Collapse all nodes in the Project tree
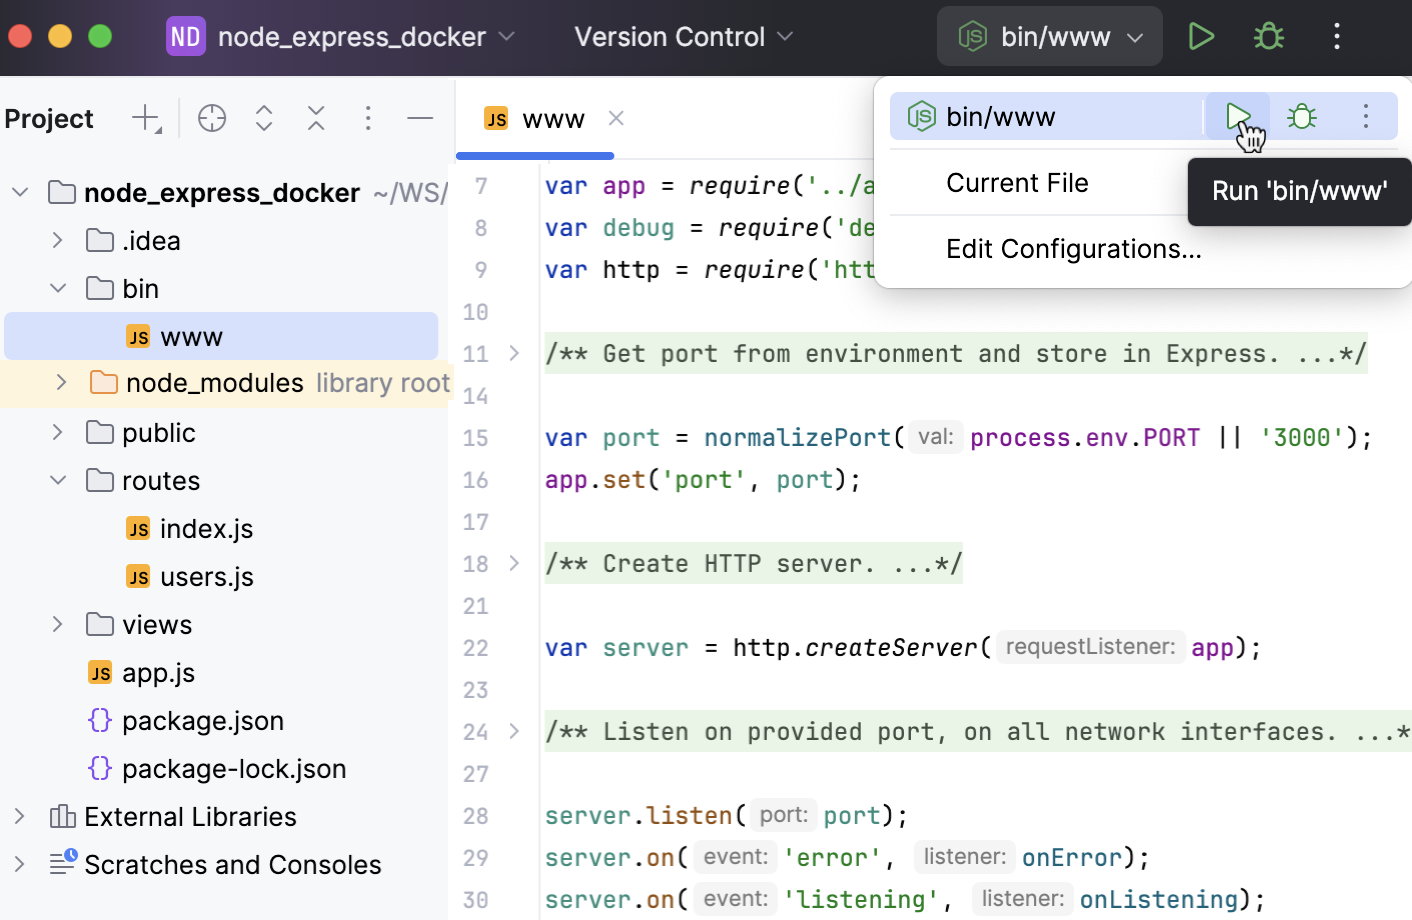1412x920 pixels. click(x=316, y=118)
